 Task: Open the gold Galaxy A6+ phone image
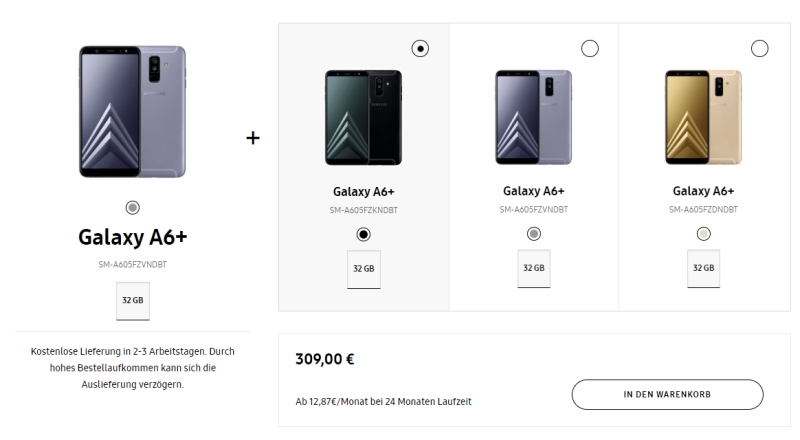pos(704,117)
